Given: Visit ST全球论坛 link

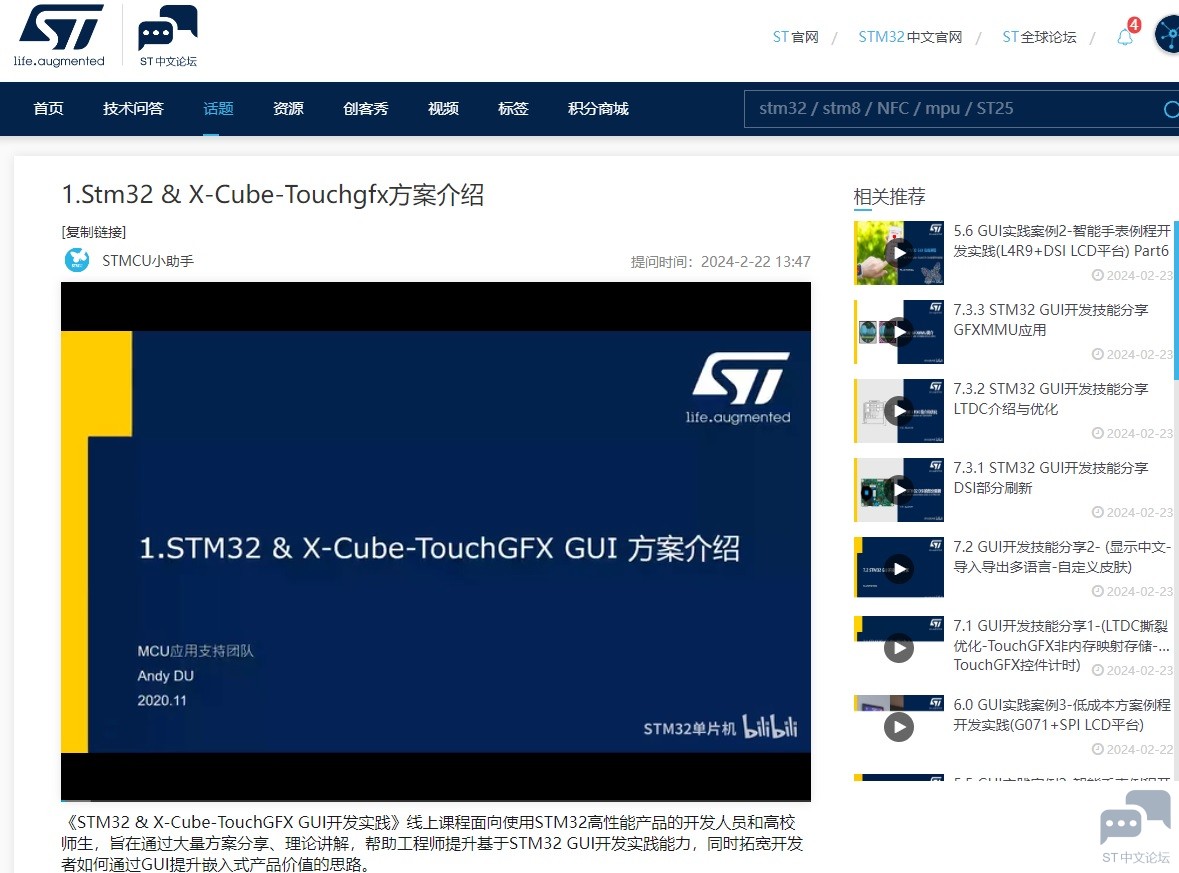Looking at the screenshot, I should [1039, 37].
